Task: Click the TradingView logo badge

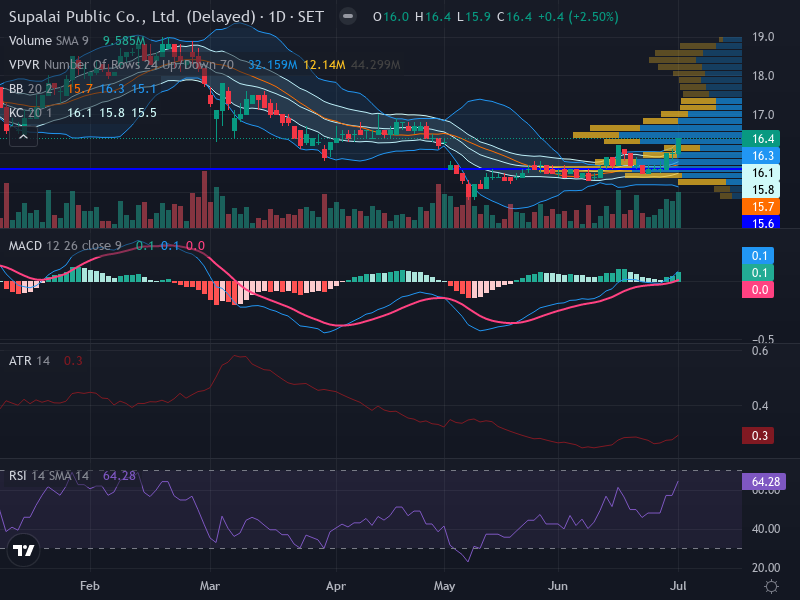Action: pos(23,551)
